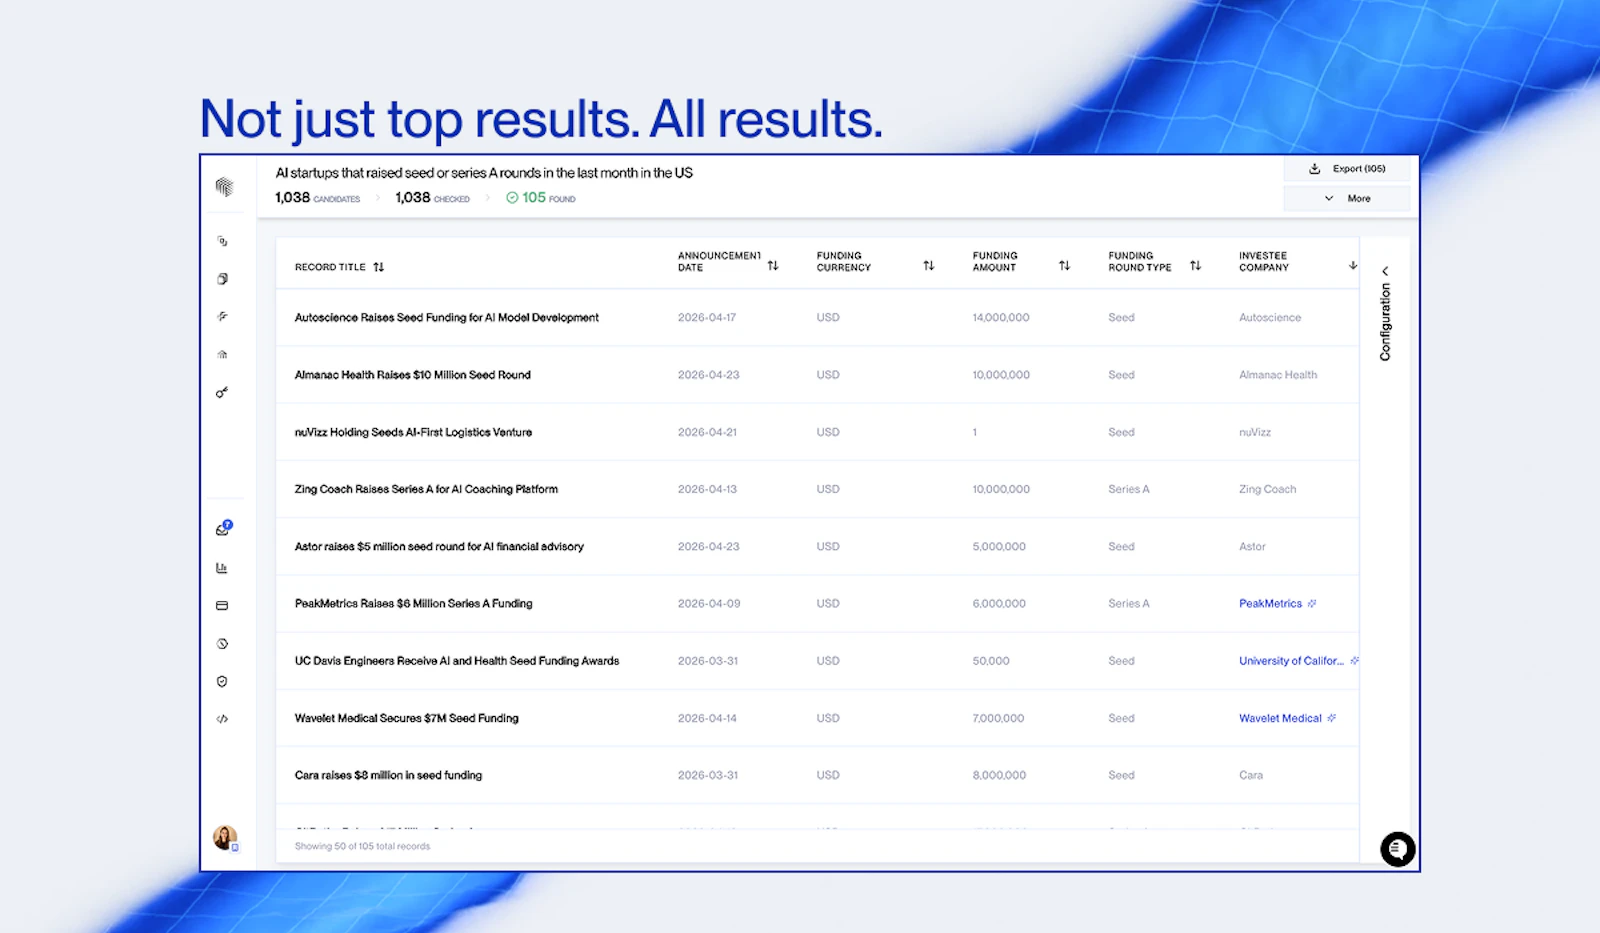Open record 'Zing Coach Raises Series A for AI Coaching Platform'

[x=426, y=489]
